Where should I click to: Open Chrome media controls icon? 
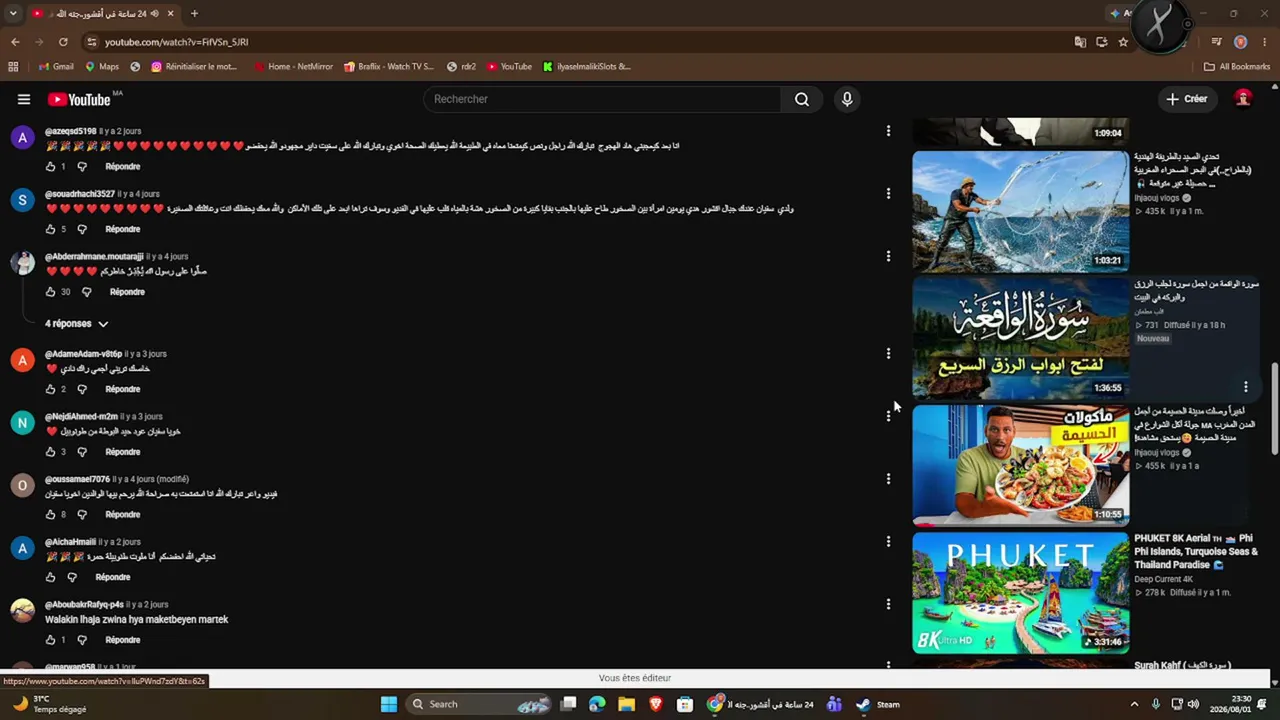1216,42
